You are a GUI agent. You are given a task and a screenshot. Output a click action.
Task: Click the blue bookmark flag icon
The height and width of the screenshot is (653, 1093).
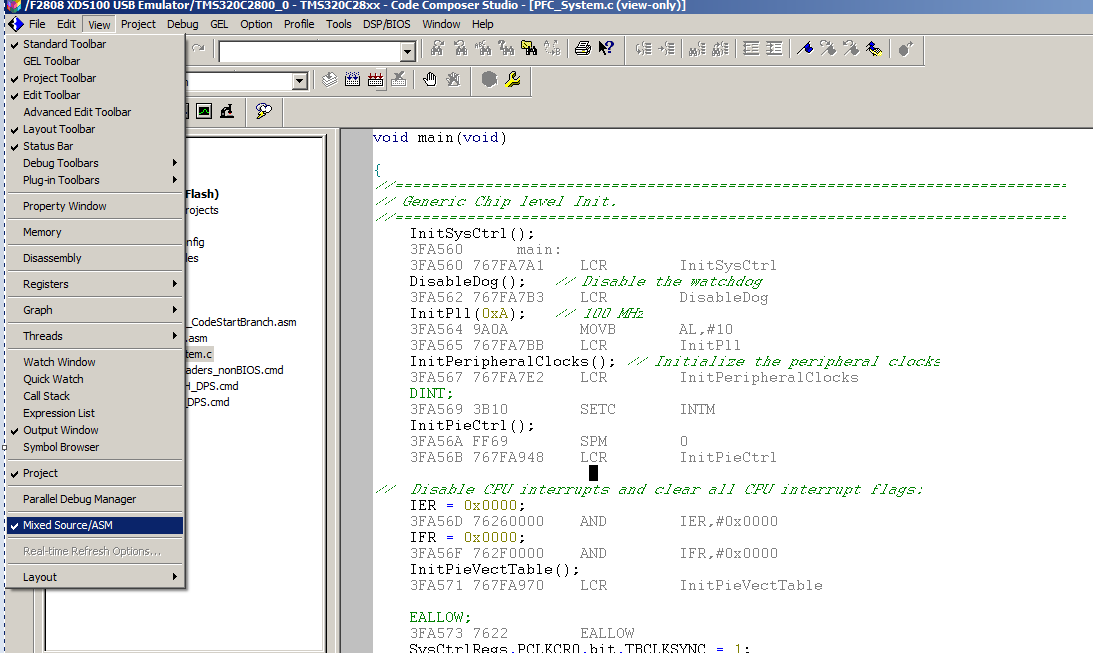click(805, 49)
